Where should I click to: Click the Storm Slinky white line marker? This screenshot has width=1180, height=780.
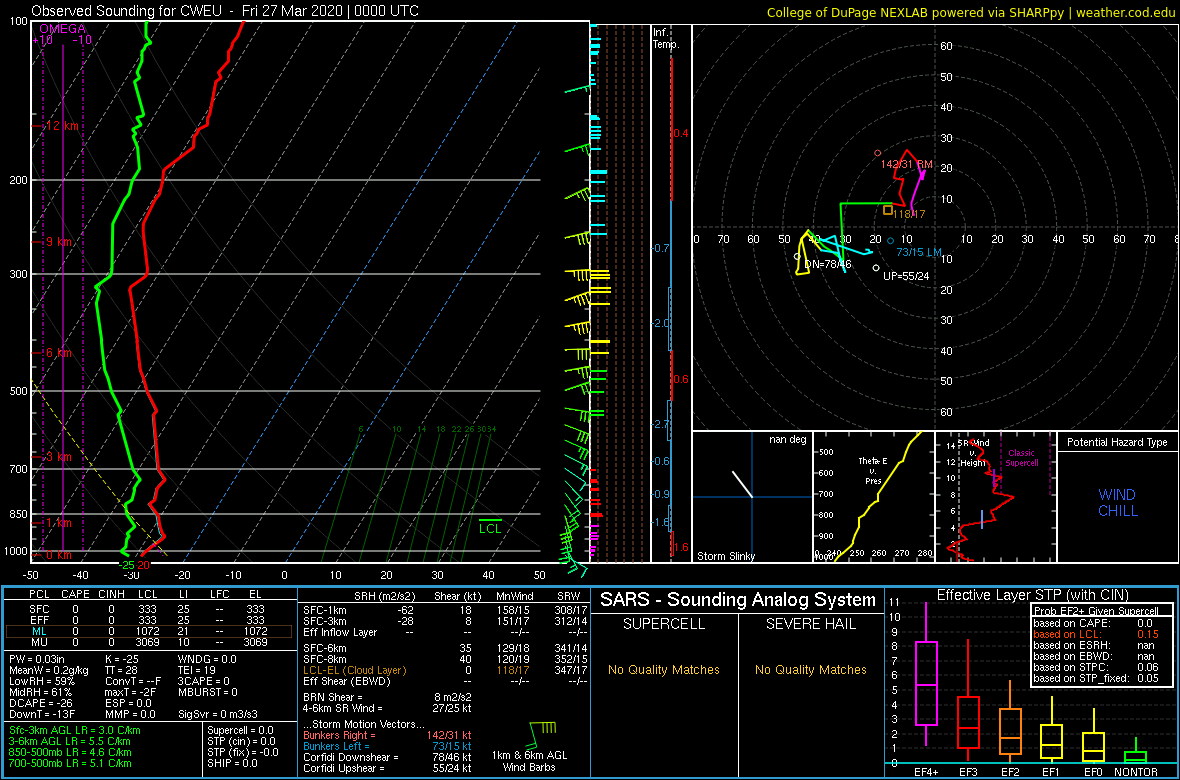pos(742,484)
